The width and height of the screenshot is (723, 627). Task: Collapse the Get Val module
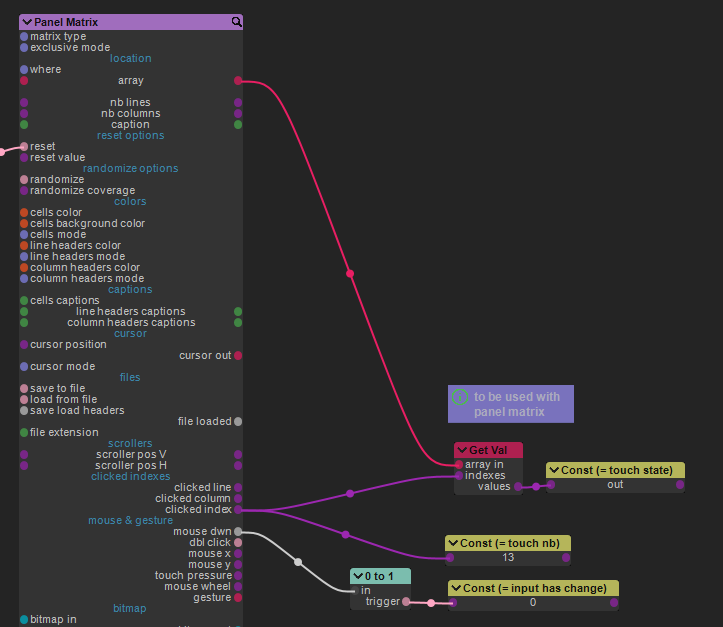click(x=462, y=450)
